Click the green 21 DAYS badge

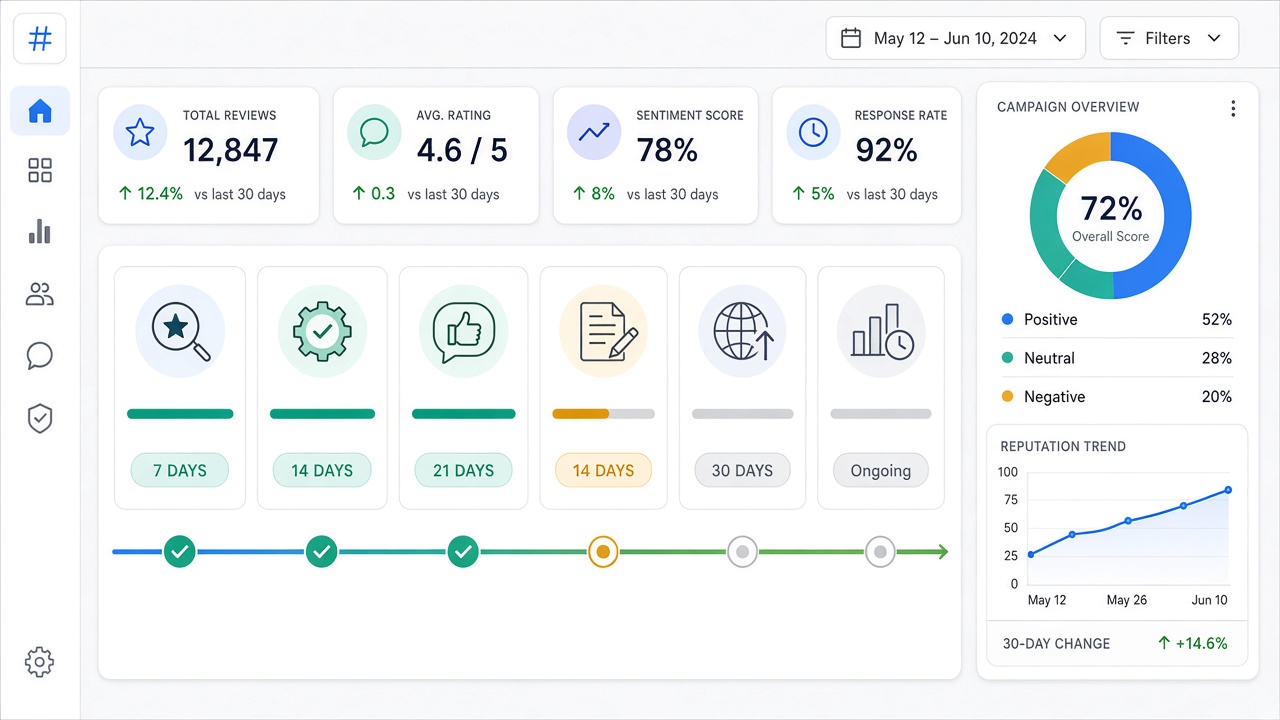[464, 470]
